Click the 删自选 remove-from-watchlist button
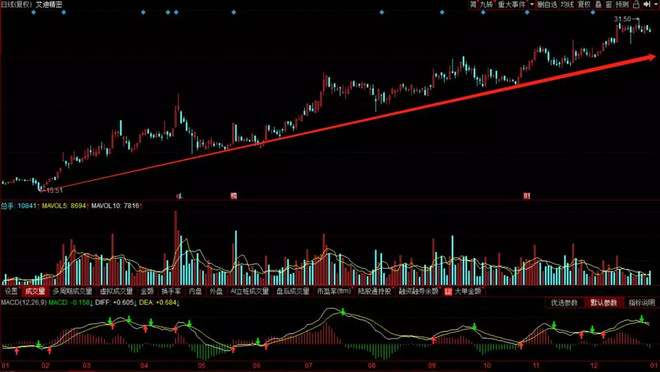The image size is (660, 372). pyautogui.click(x=547, y=4)
